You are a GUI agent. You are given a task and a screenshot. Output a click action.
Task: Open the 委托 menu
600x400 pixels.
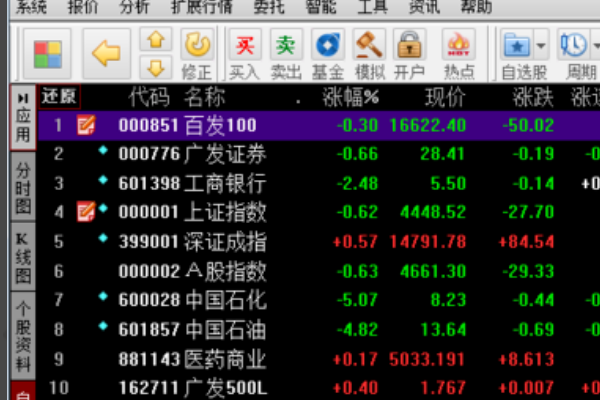point(269,7)
